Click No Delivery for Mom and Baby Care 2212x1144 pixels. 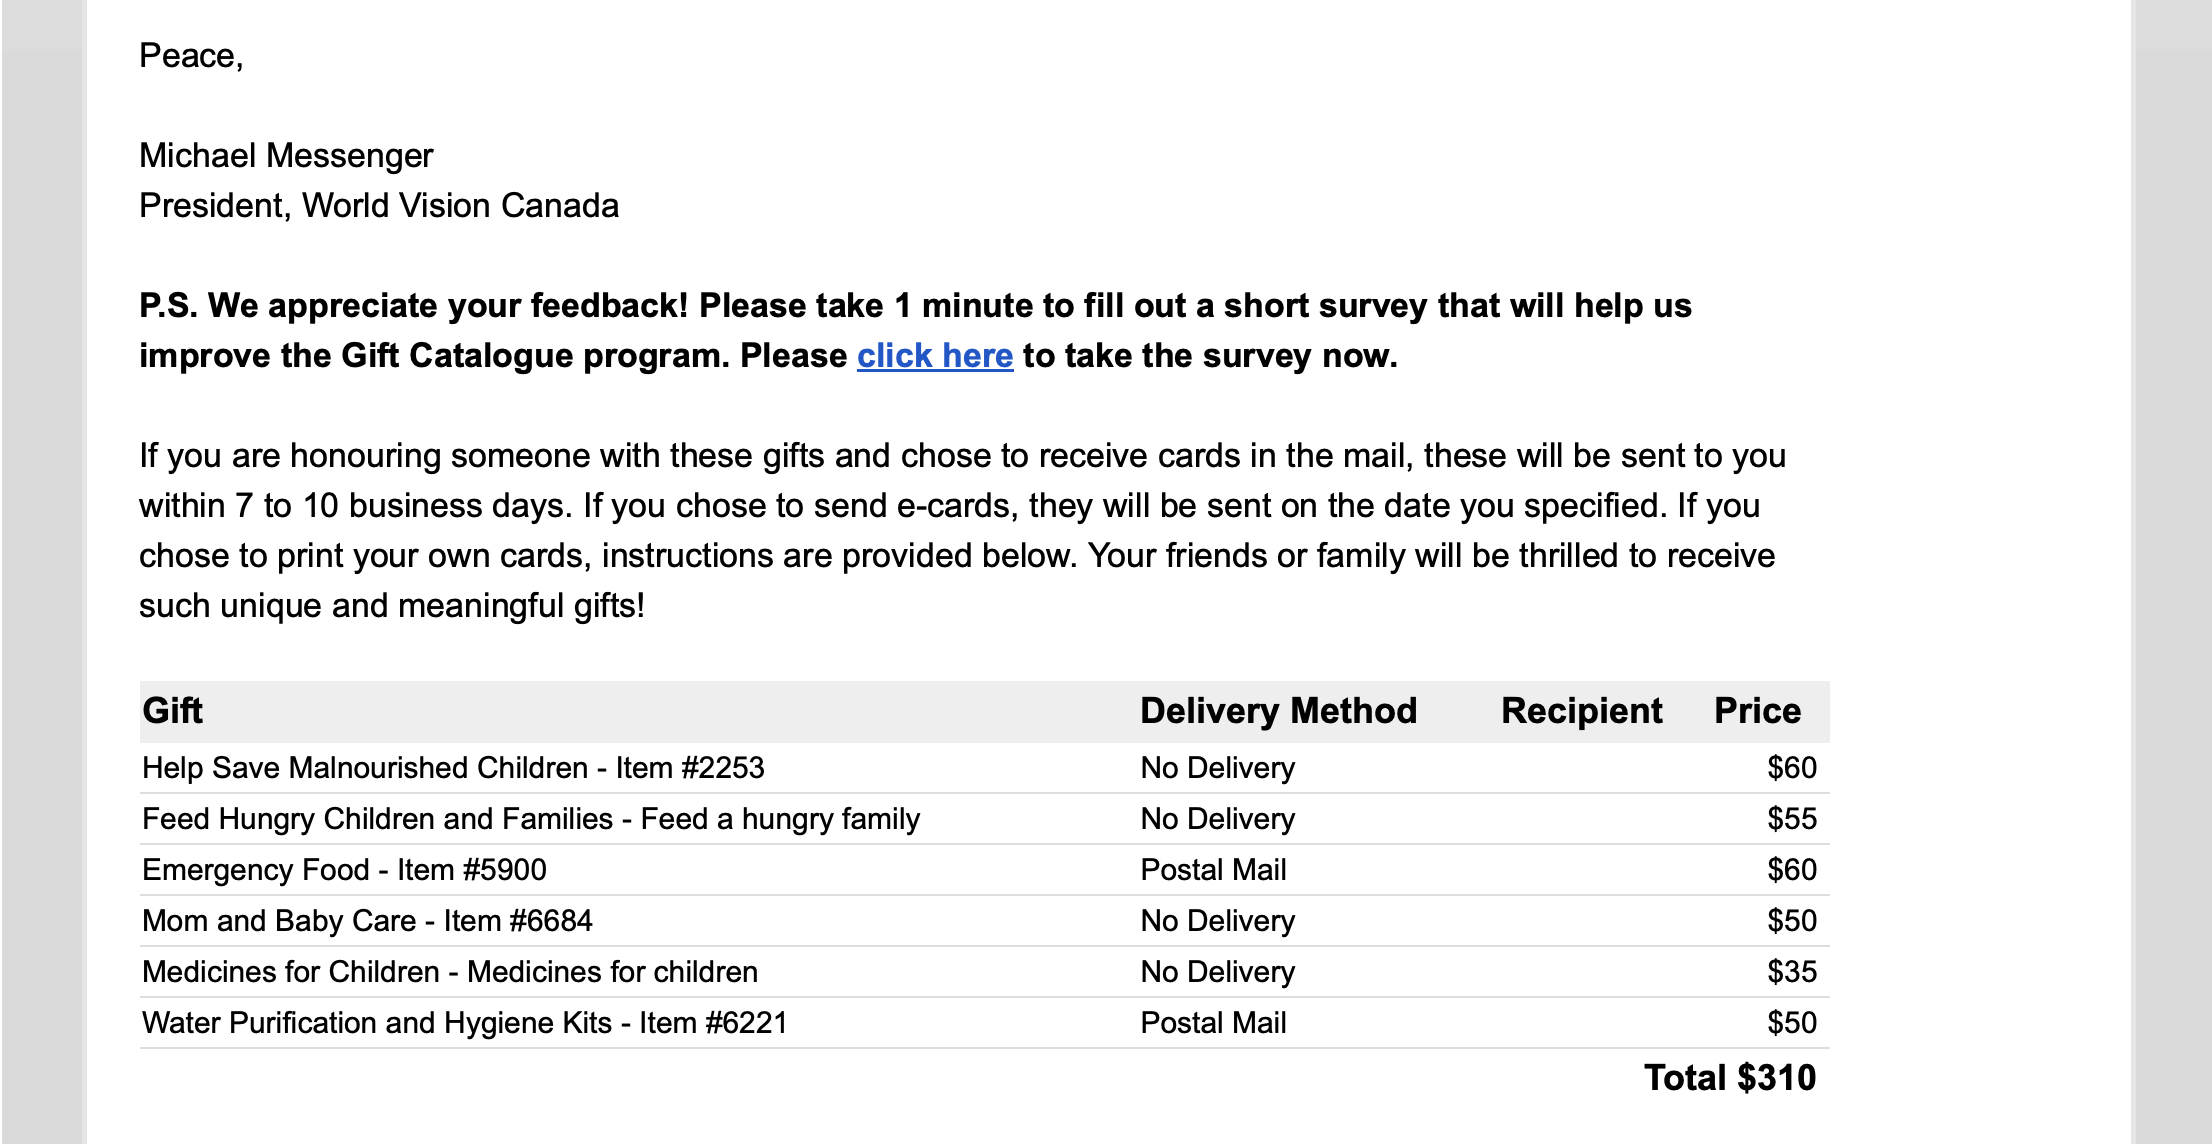coord(1217,921)
